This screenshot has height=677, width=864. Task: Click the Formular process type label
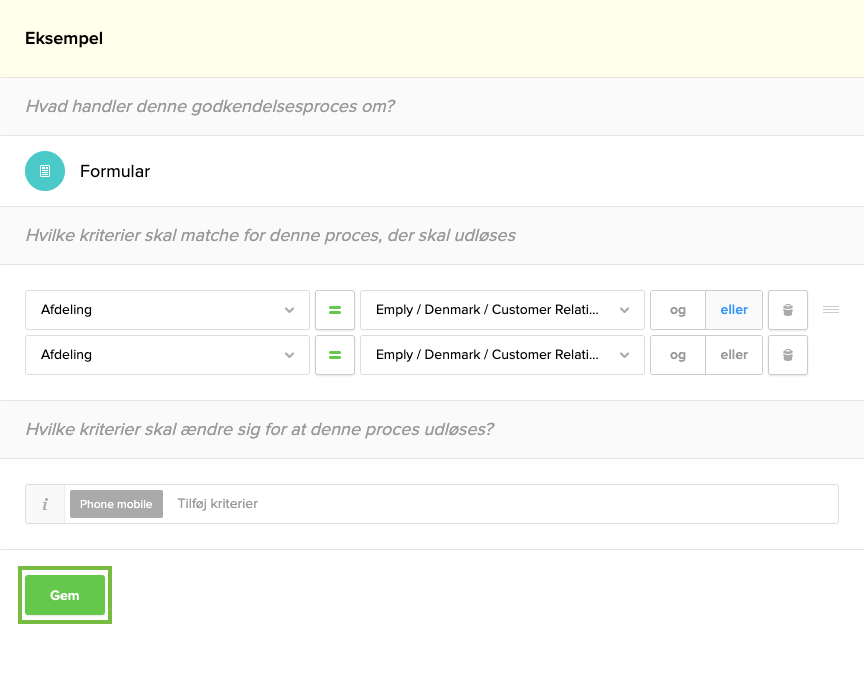(x=115, y=171)
